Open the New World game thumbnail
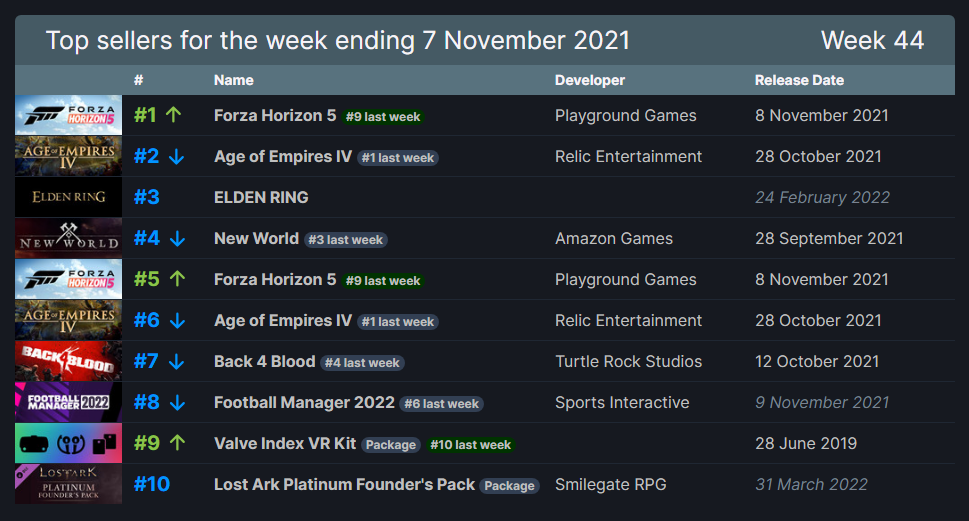 pos(68,238)
